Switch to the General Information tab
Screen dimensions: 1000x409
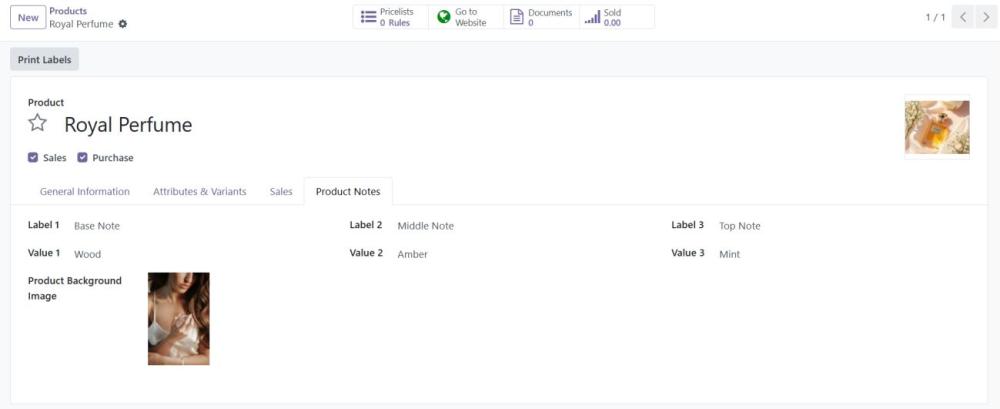(x=85, y=191)
